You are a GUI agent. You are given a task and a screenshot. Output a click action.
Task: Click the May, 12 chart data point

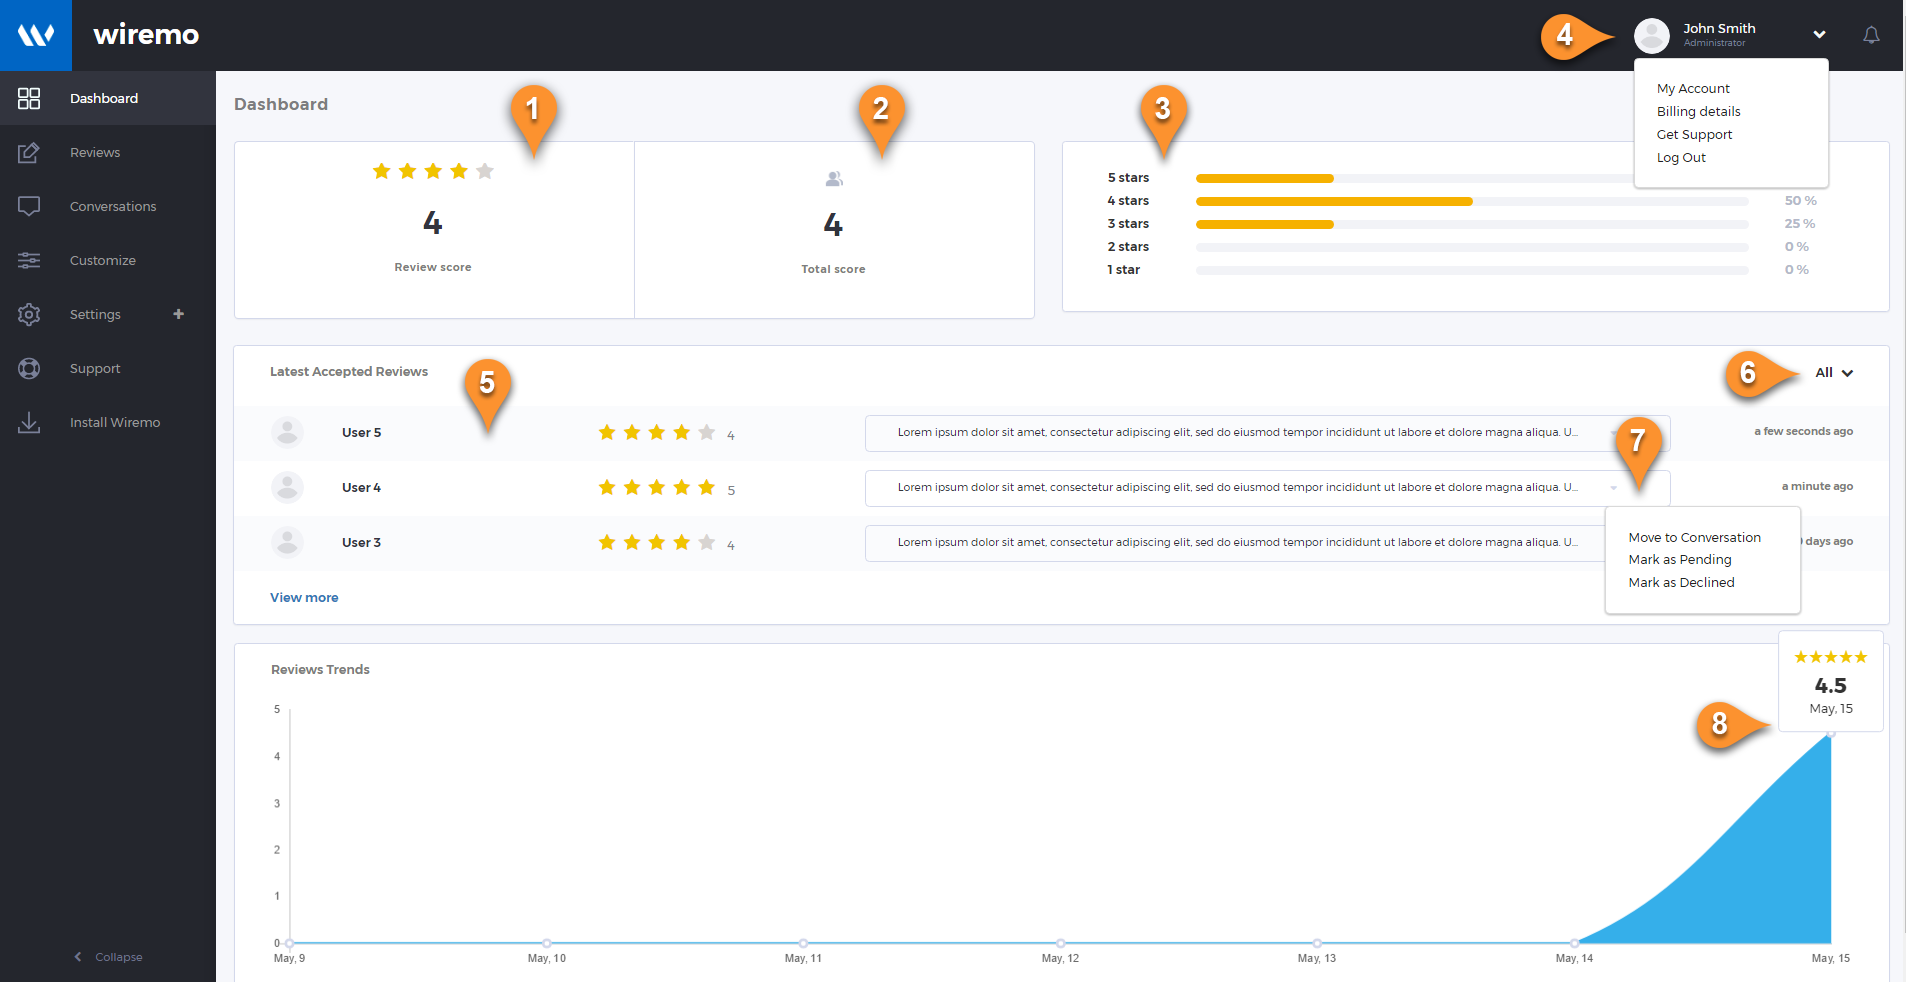tap(1060, 943)
